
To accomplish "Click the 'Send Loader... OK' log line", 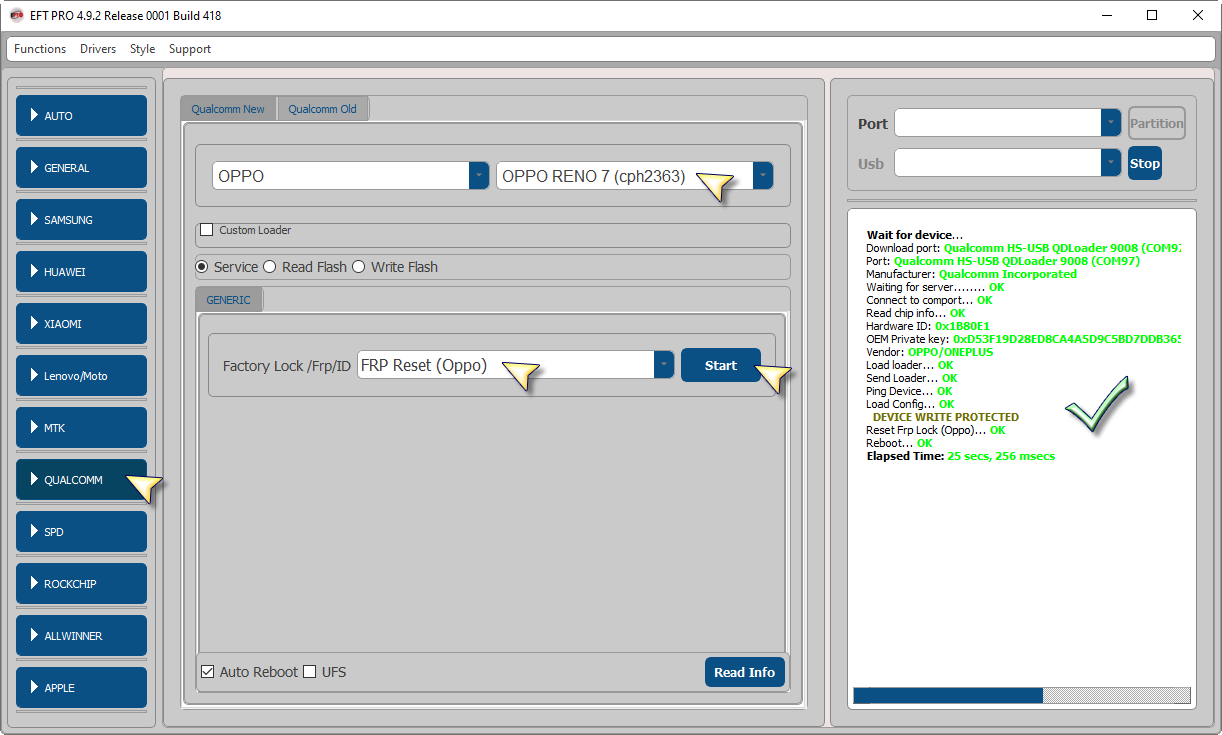I will (x=912, y=378).
